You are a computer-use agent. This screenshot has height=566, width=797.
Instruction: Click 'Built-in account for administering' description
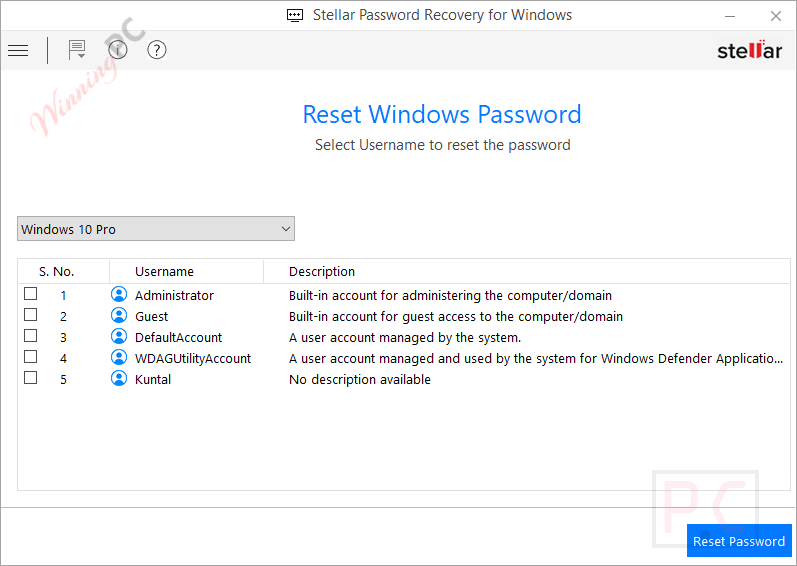tap(450, 295)
